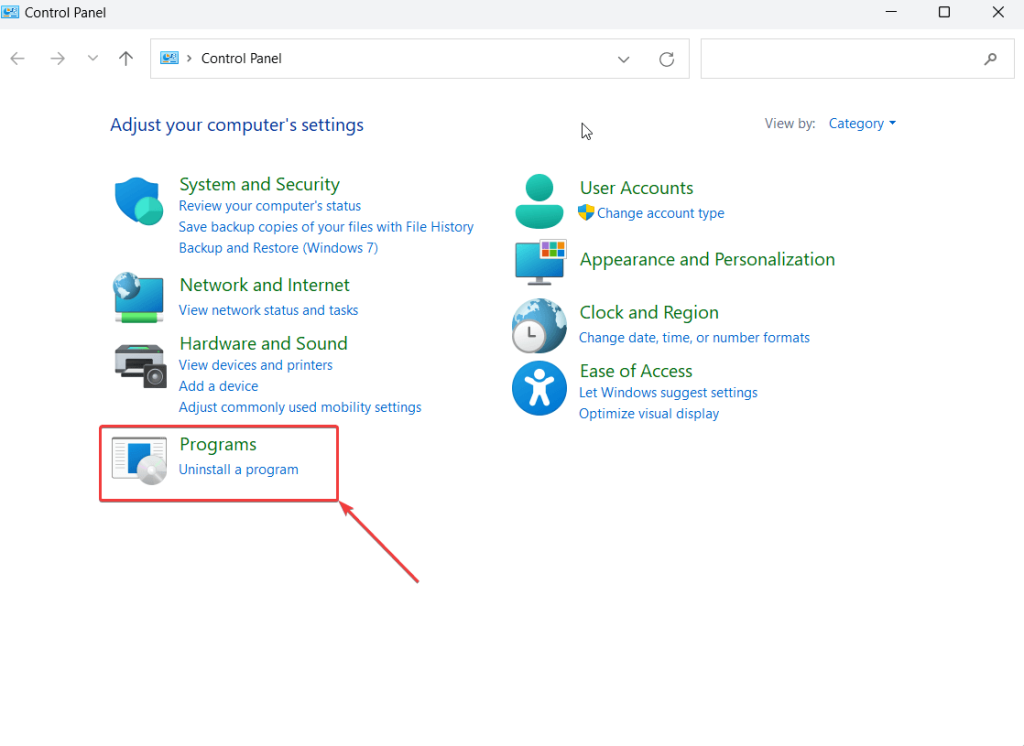Go up one folder level
This screenshot has width=1024, height=746.
point(126,59)
